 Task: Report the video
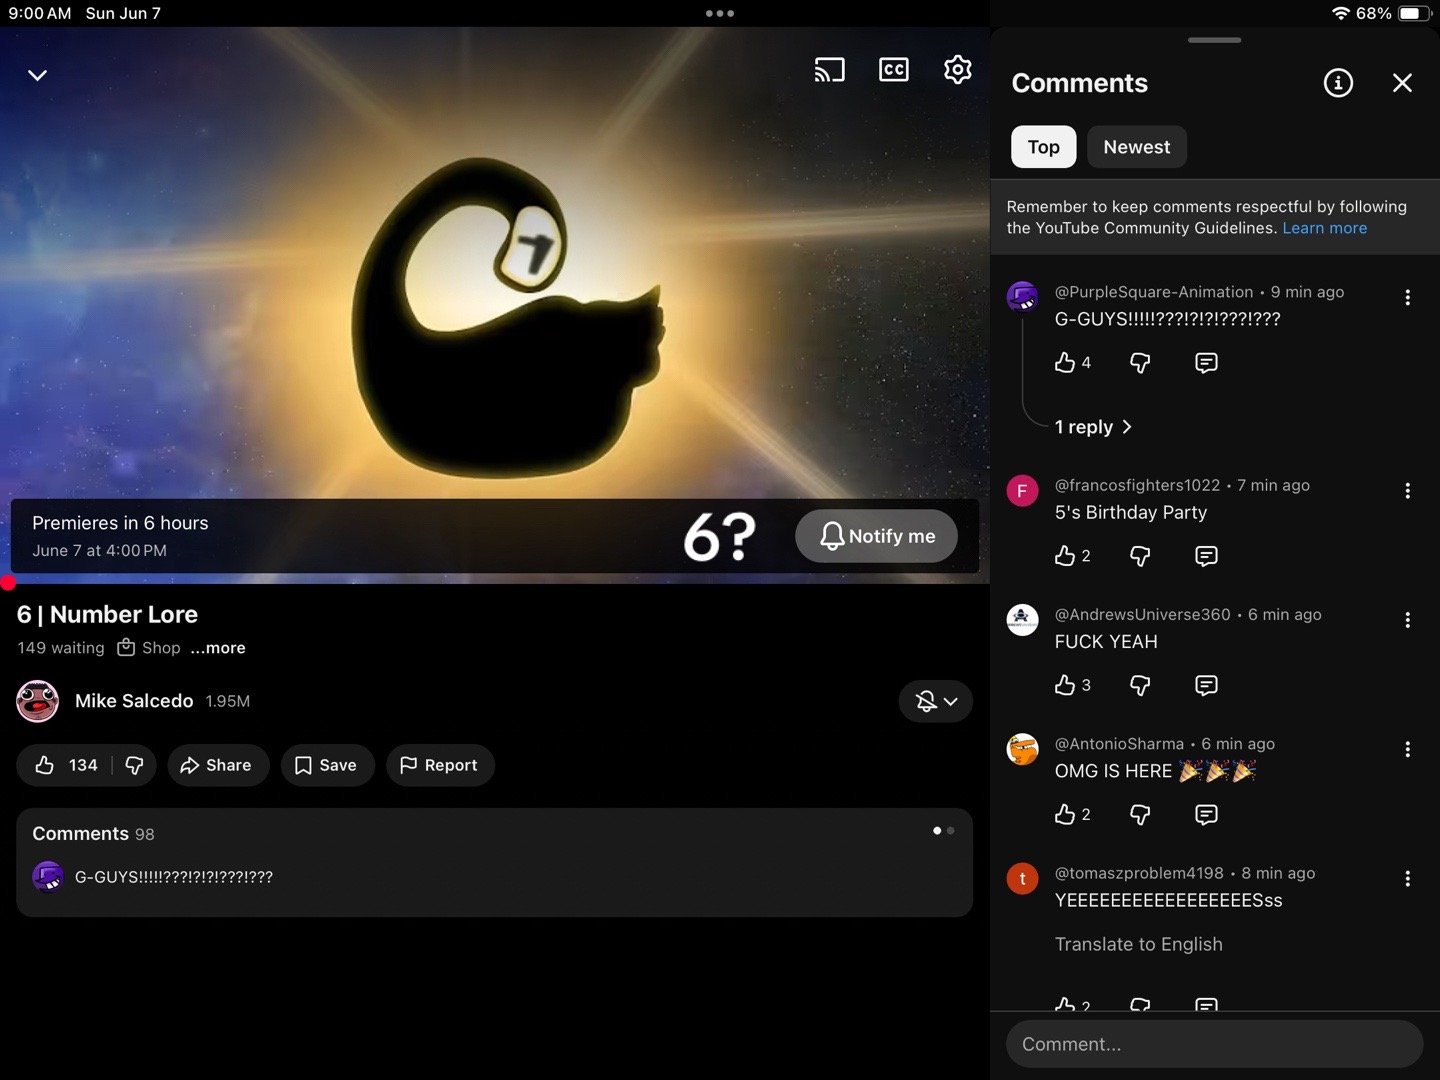coord(439,765)
